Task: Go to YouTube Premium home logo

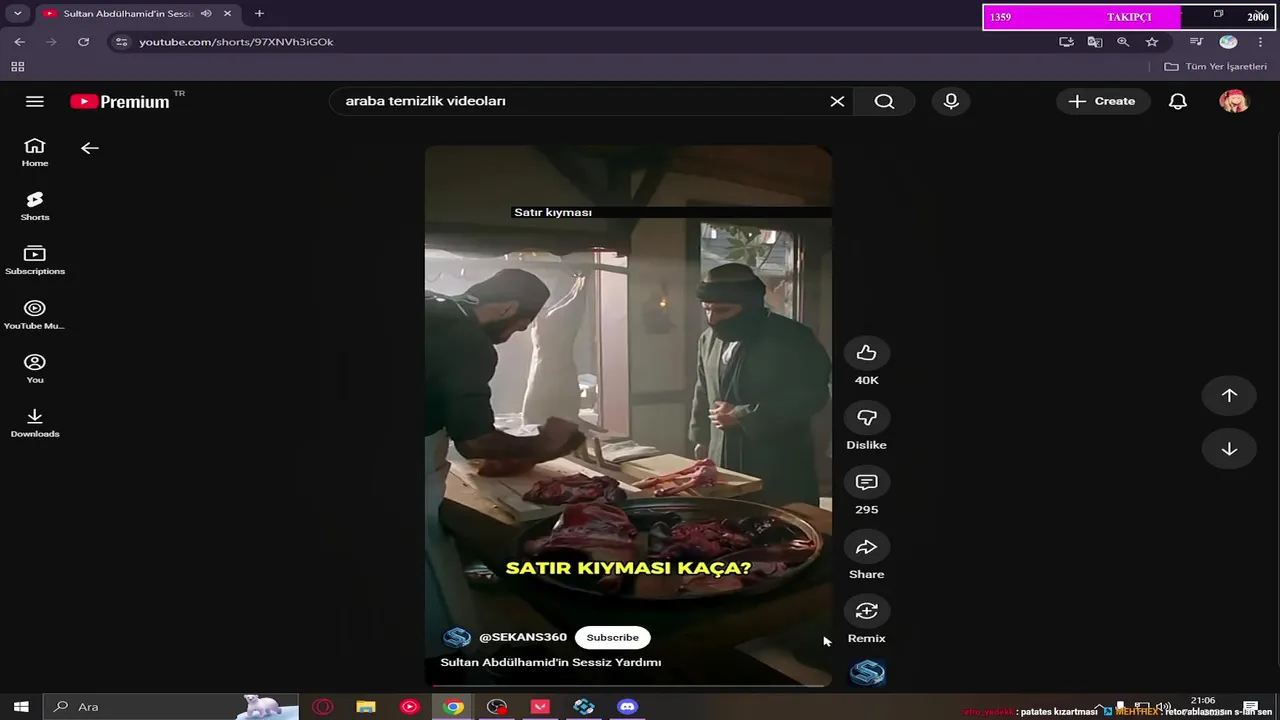Action: (120, 101)
